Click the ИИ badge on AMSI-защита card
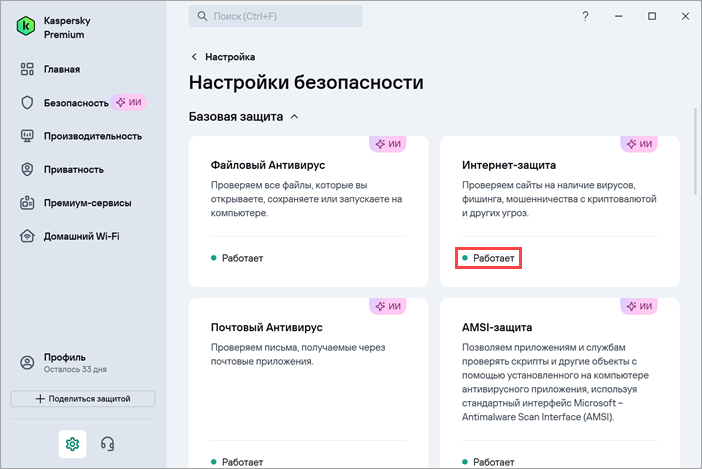 (x=639, y=306)
